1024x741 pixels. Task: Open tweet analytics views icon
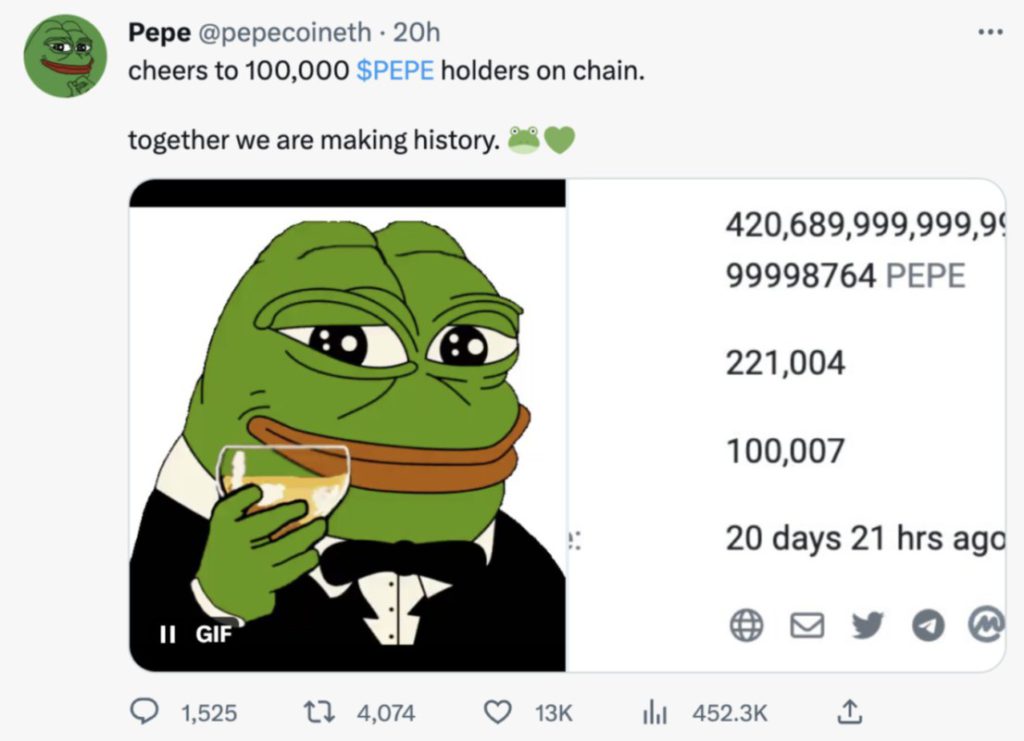654,712
